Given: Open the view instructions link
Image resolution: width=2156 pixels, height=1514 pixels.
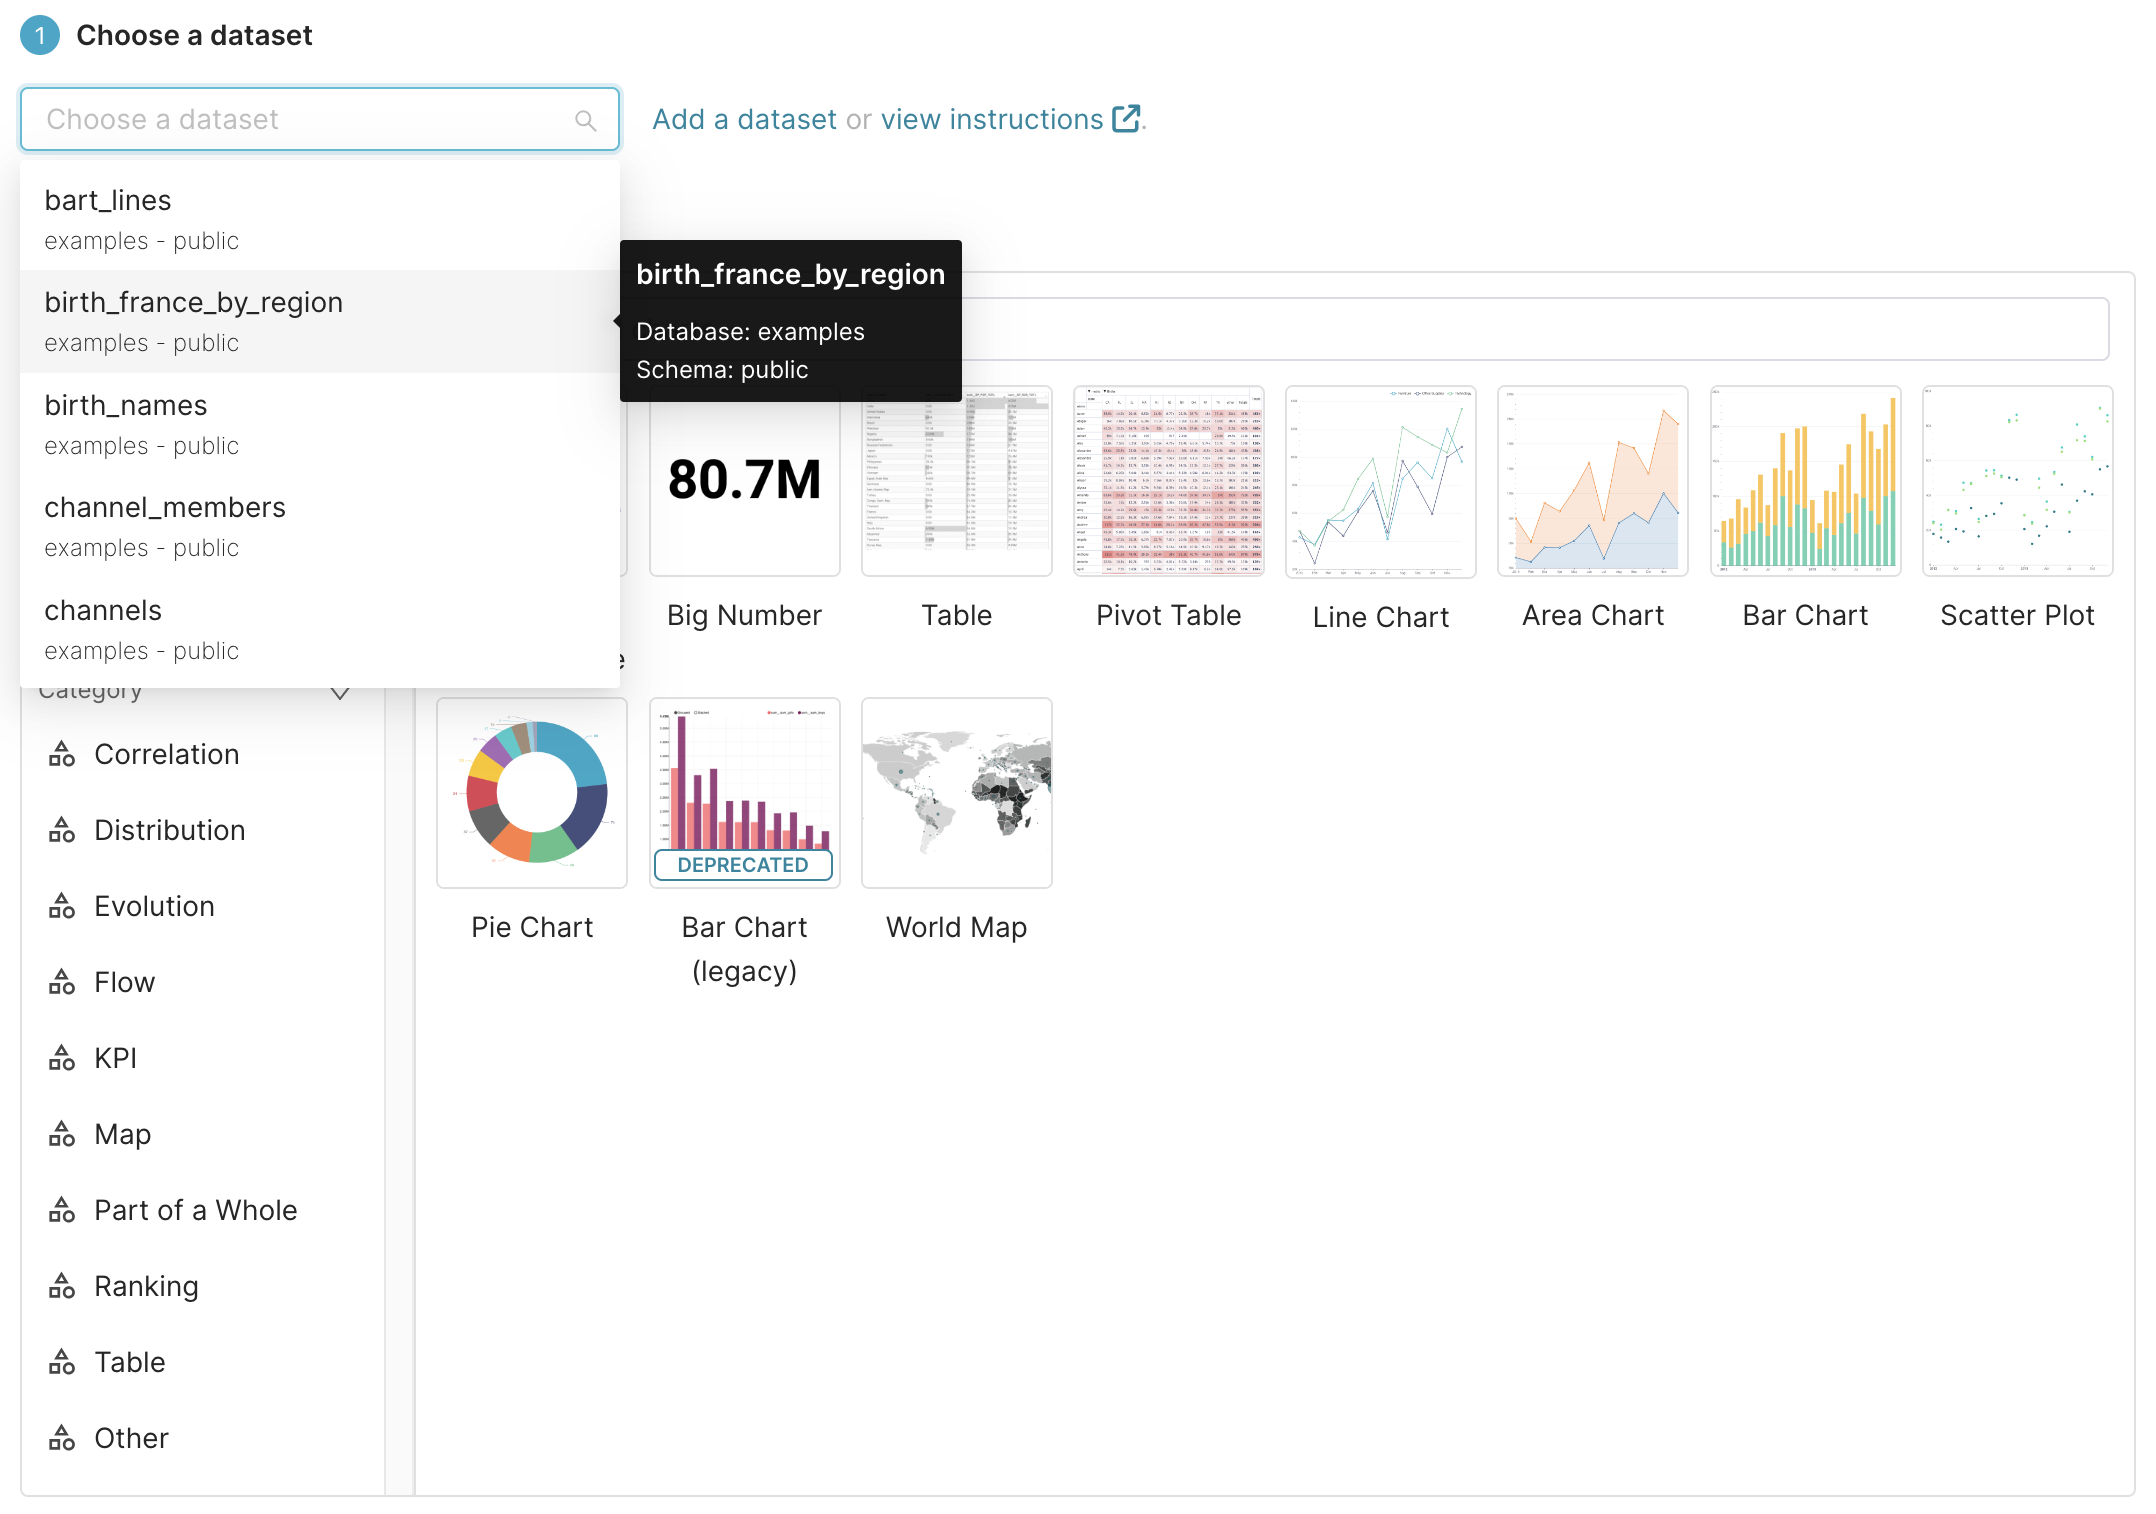Looking at the screenshot, I should tap(994, 119).
